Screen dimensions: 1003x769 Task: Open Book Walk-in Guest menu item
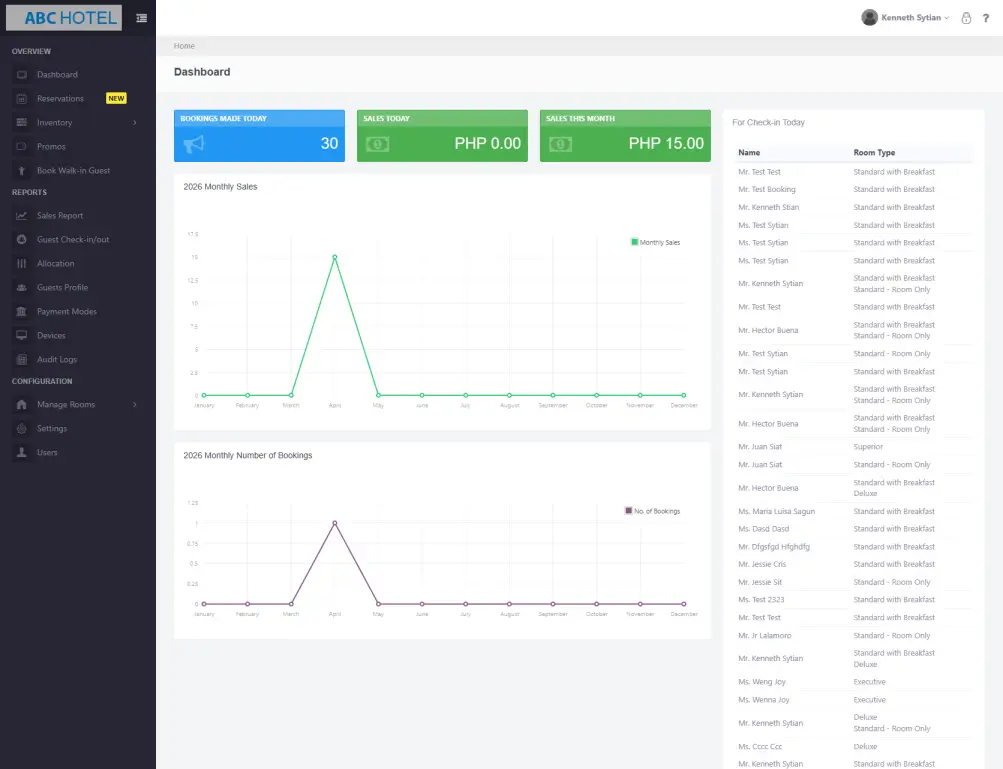pyautogui.click(x=74, y=171)
